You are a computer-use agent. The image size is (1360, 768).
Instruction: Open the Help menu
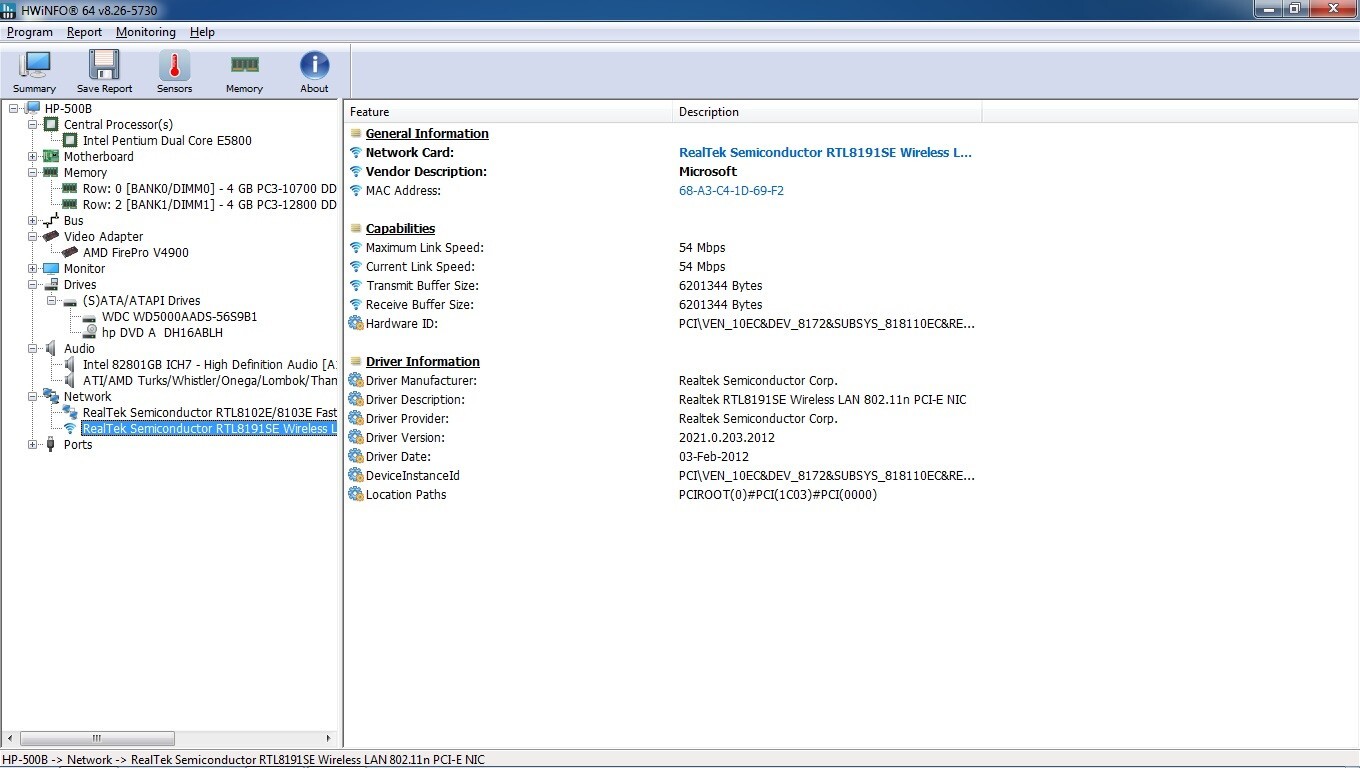click(202, 32)
